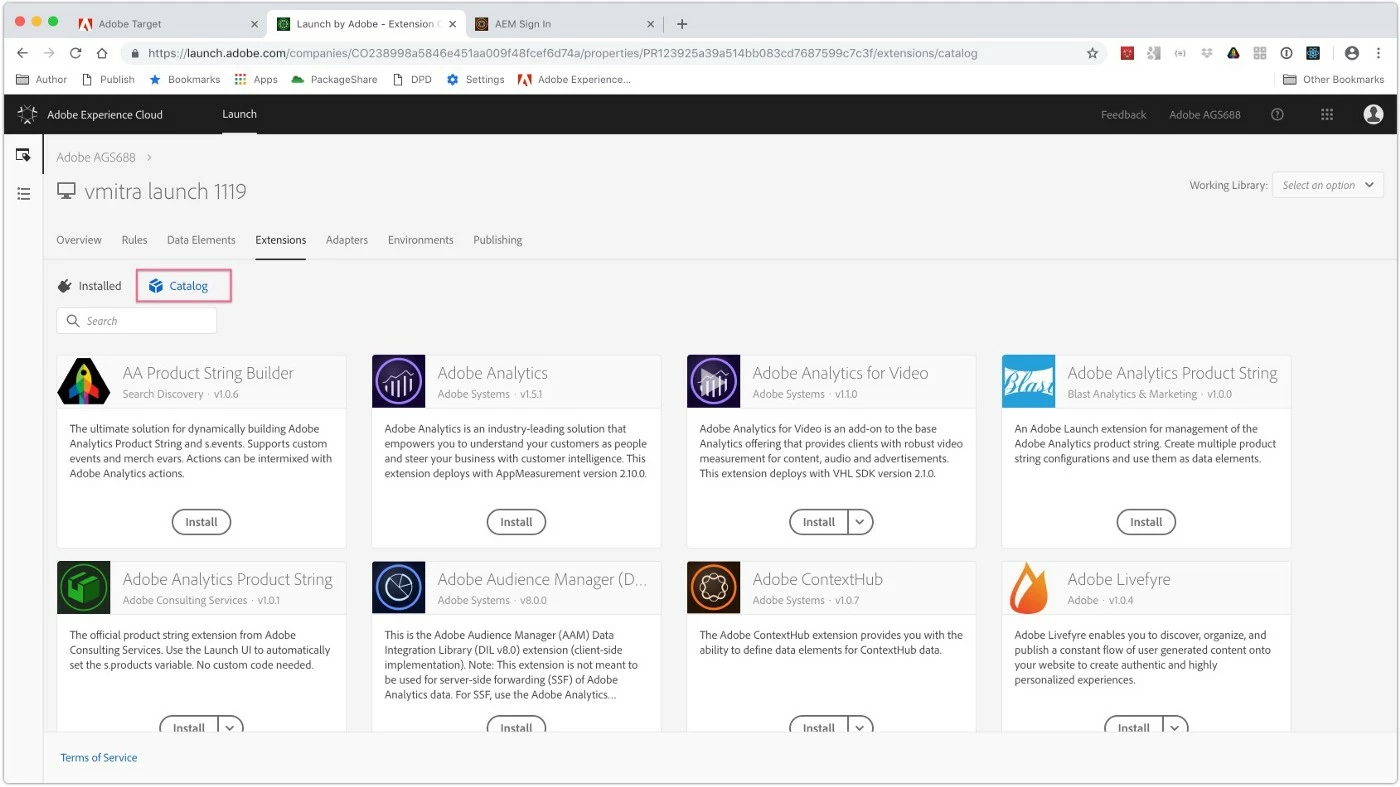This screenshot has width=1400, height=787.
Task: Open the Publish bookmark
Action: click(x=108, y=79)
